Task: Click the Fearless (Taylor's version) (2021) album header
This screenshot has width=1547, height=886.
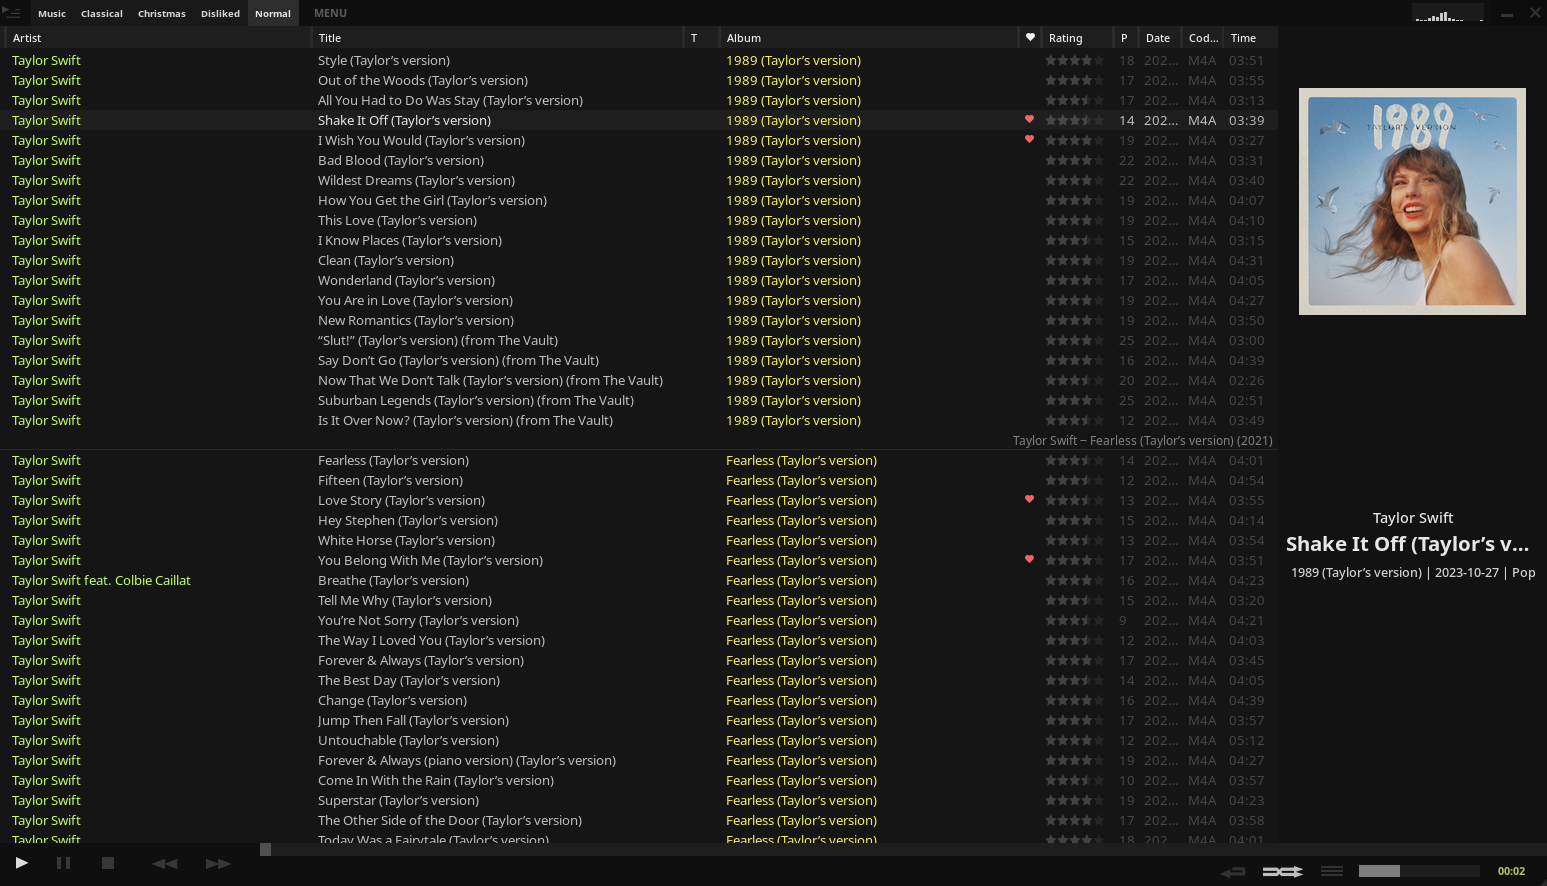Action: click(x=1142, y=440)
